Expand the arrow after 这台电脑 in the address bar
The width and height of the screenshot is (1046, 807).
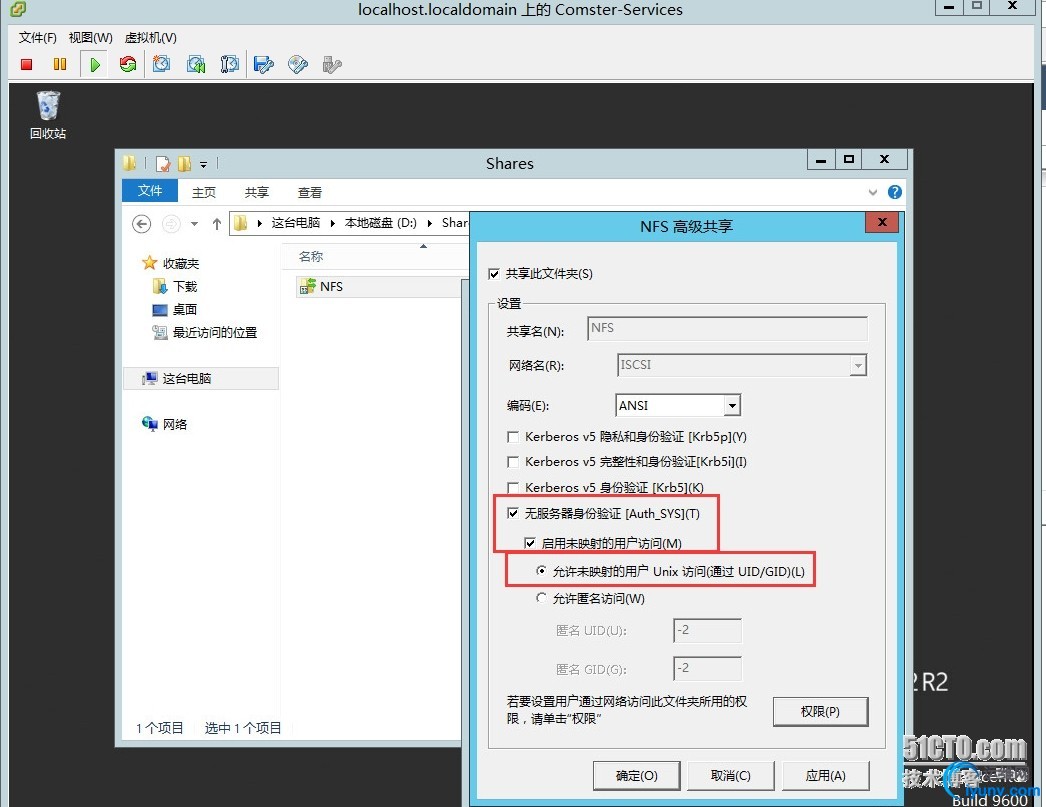pos(332,223)
